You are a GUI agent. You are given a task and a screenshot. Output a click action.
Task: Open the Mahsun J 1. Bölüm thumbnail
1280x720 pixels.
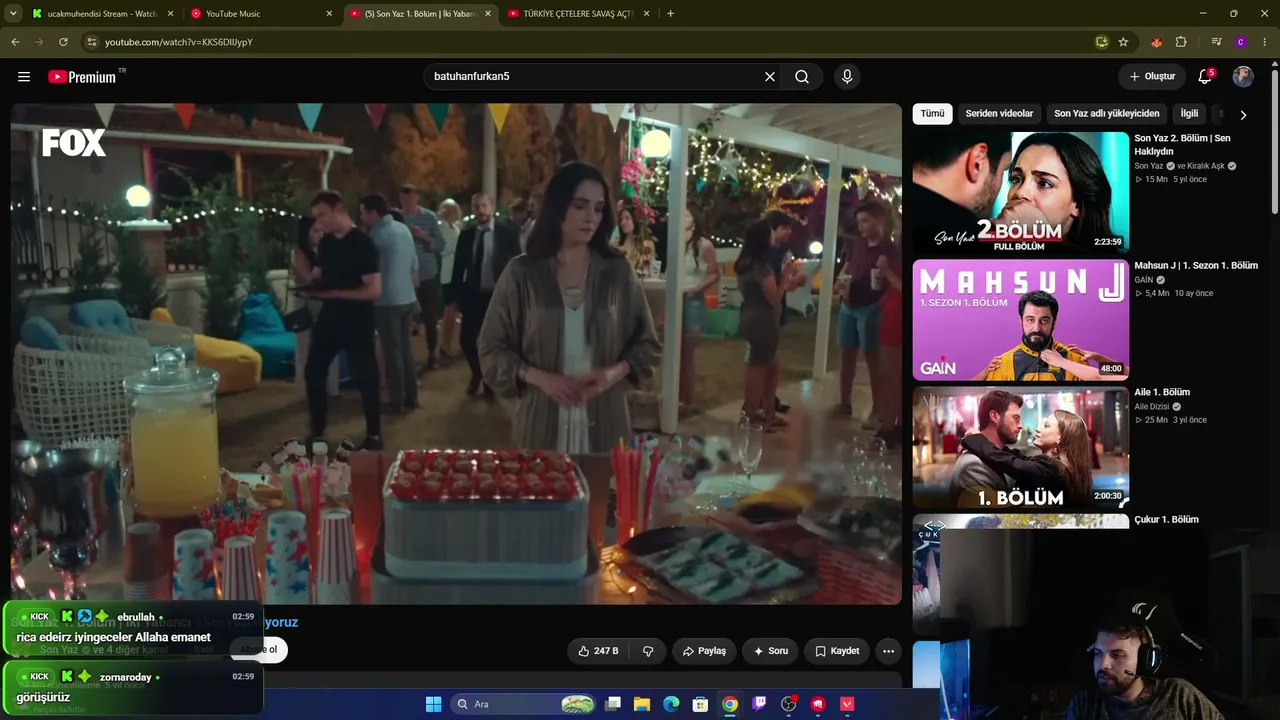click(x=1020, y=320)
